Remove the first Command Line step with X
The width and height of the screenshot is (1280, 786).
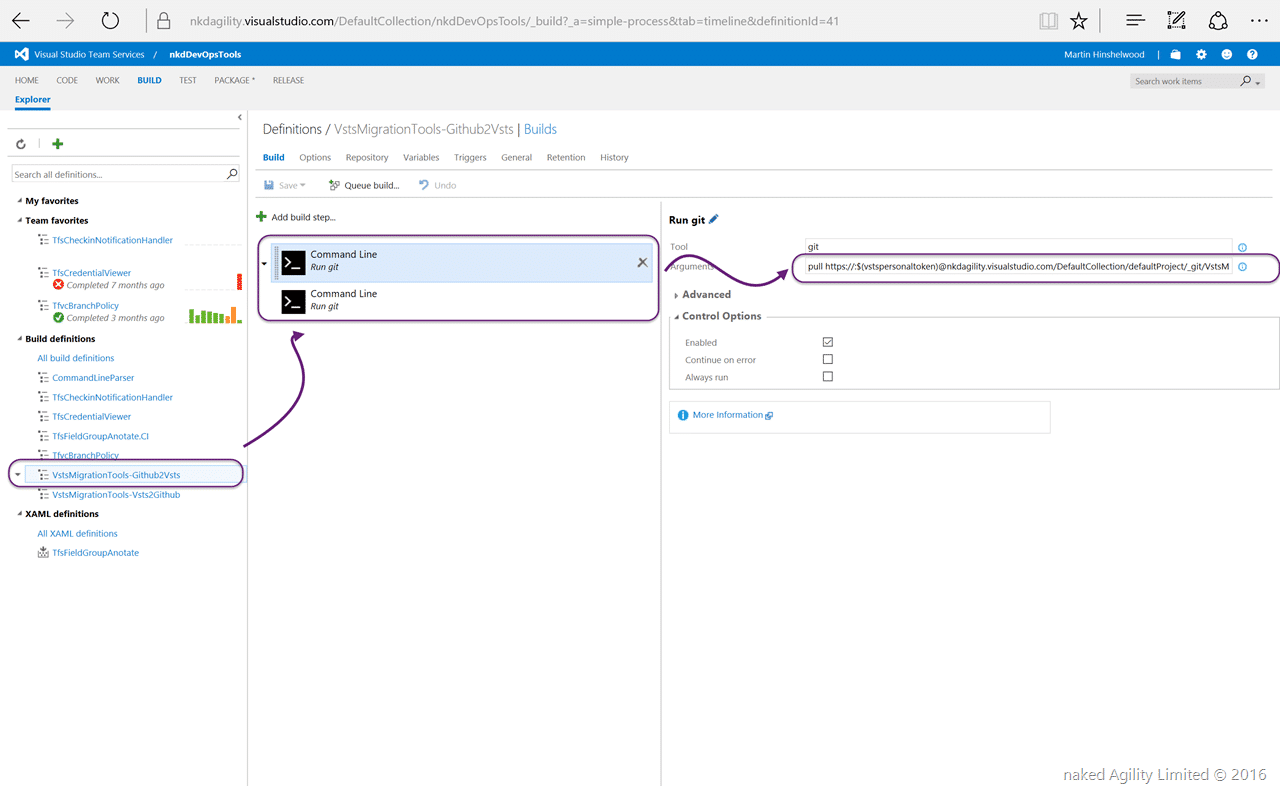[643, 262]
